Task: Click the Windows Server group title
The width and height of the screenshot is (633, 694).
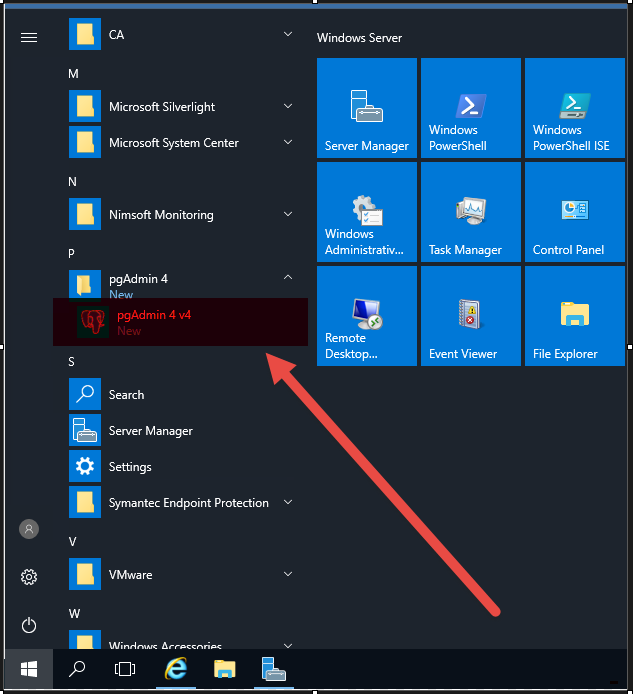Action: [359, 38]
